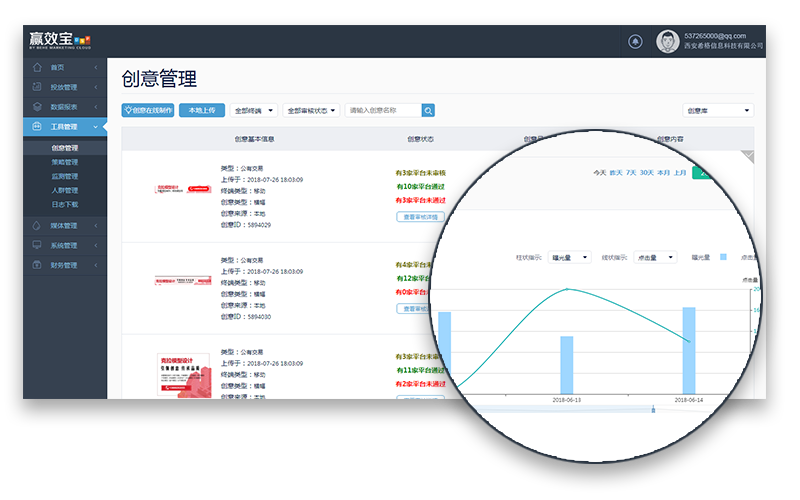Click the 本地上传 button

click(202, 111)
